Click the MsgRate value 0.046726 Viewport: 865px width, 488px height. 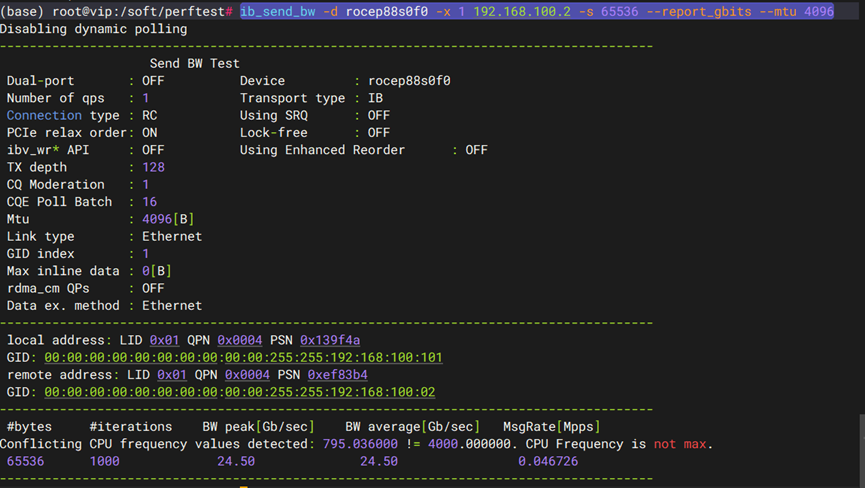547,461
